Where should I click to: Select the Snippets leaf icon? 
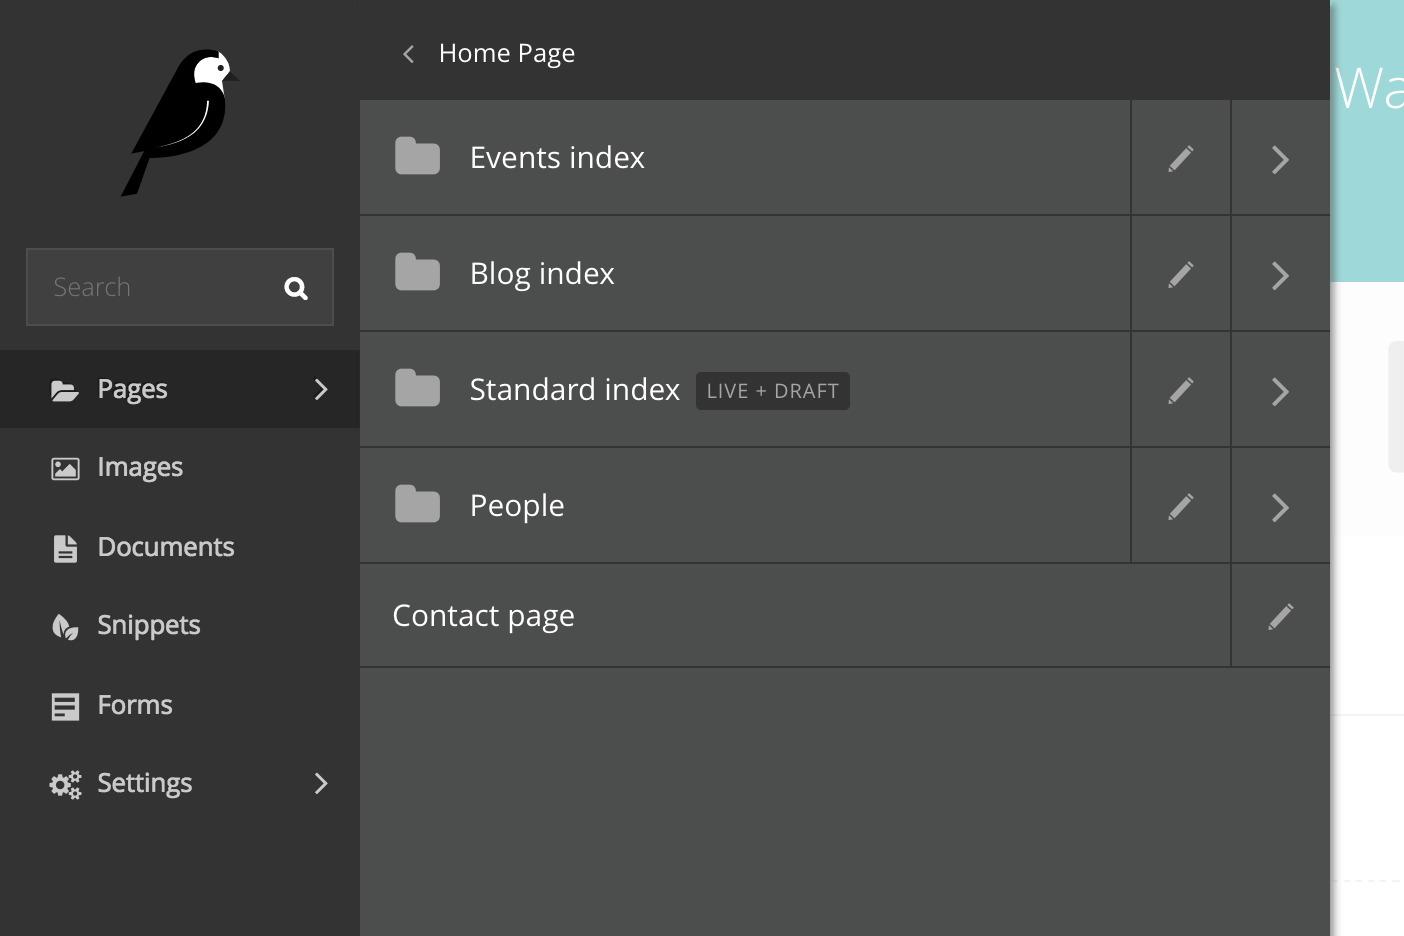point(64,626)
